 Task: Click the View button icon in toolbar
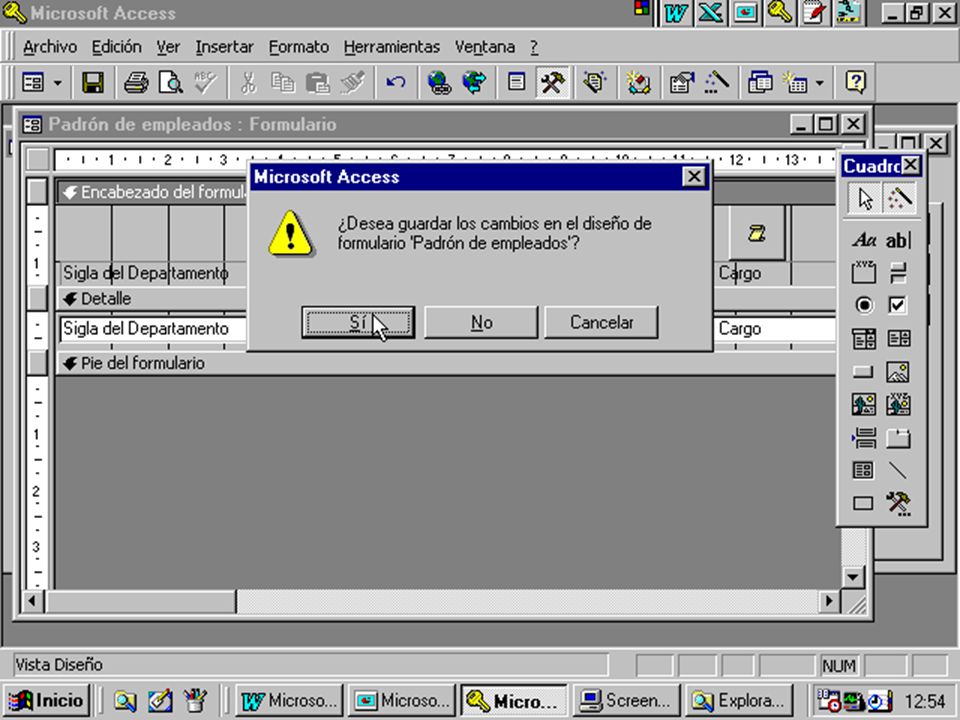[x=32, y=82]
